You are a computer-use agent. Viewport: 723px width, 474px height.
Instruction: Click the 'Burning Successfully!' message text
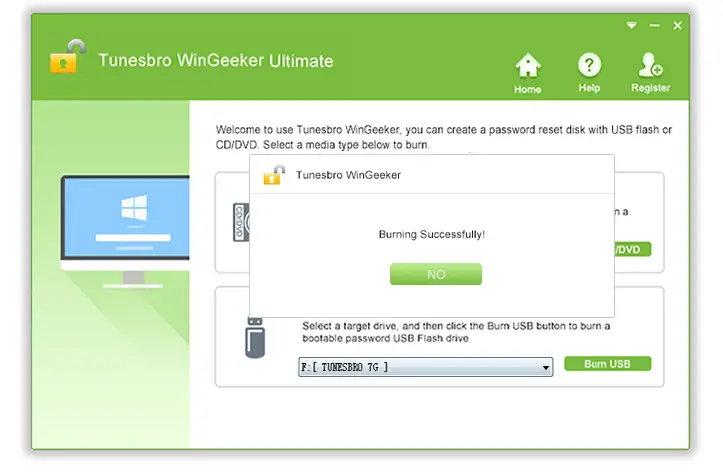pos(432,234)
